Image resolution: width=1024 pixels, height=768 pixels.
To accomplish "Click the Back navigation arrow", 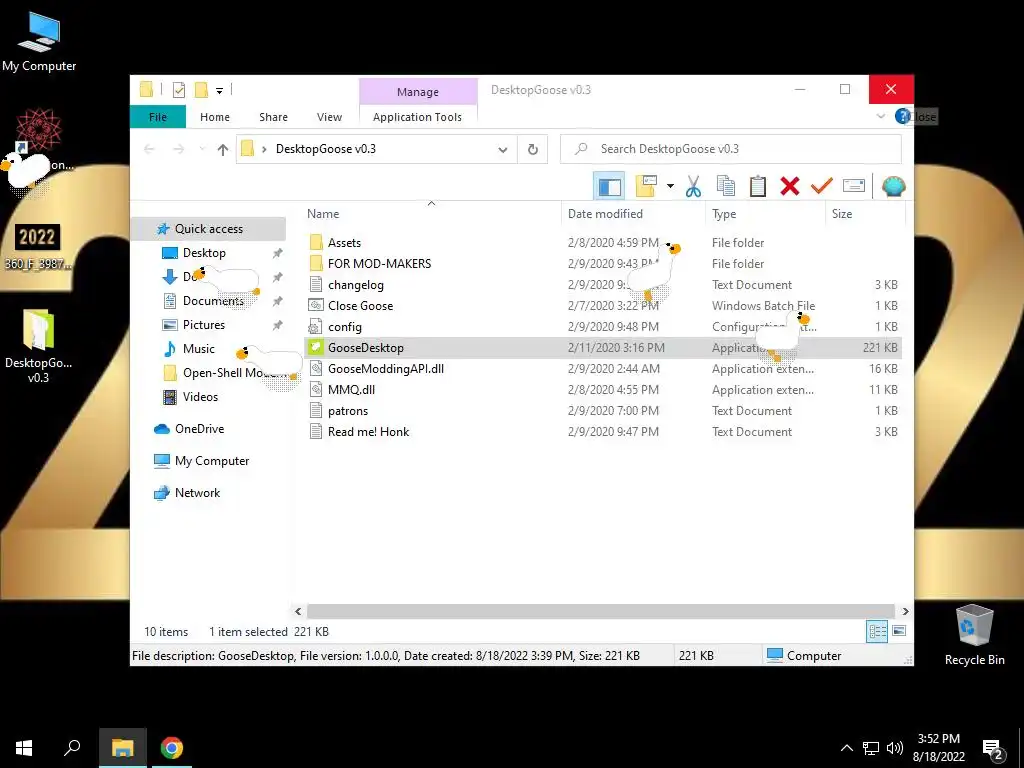I will coord(150,150).
